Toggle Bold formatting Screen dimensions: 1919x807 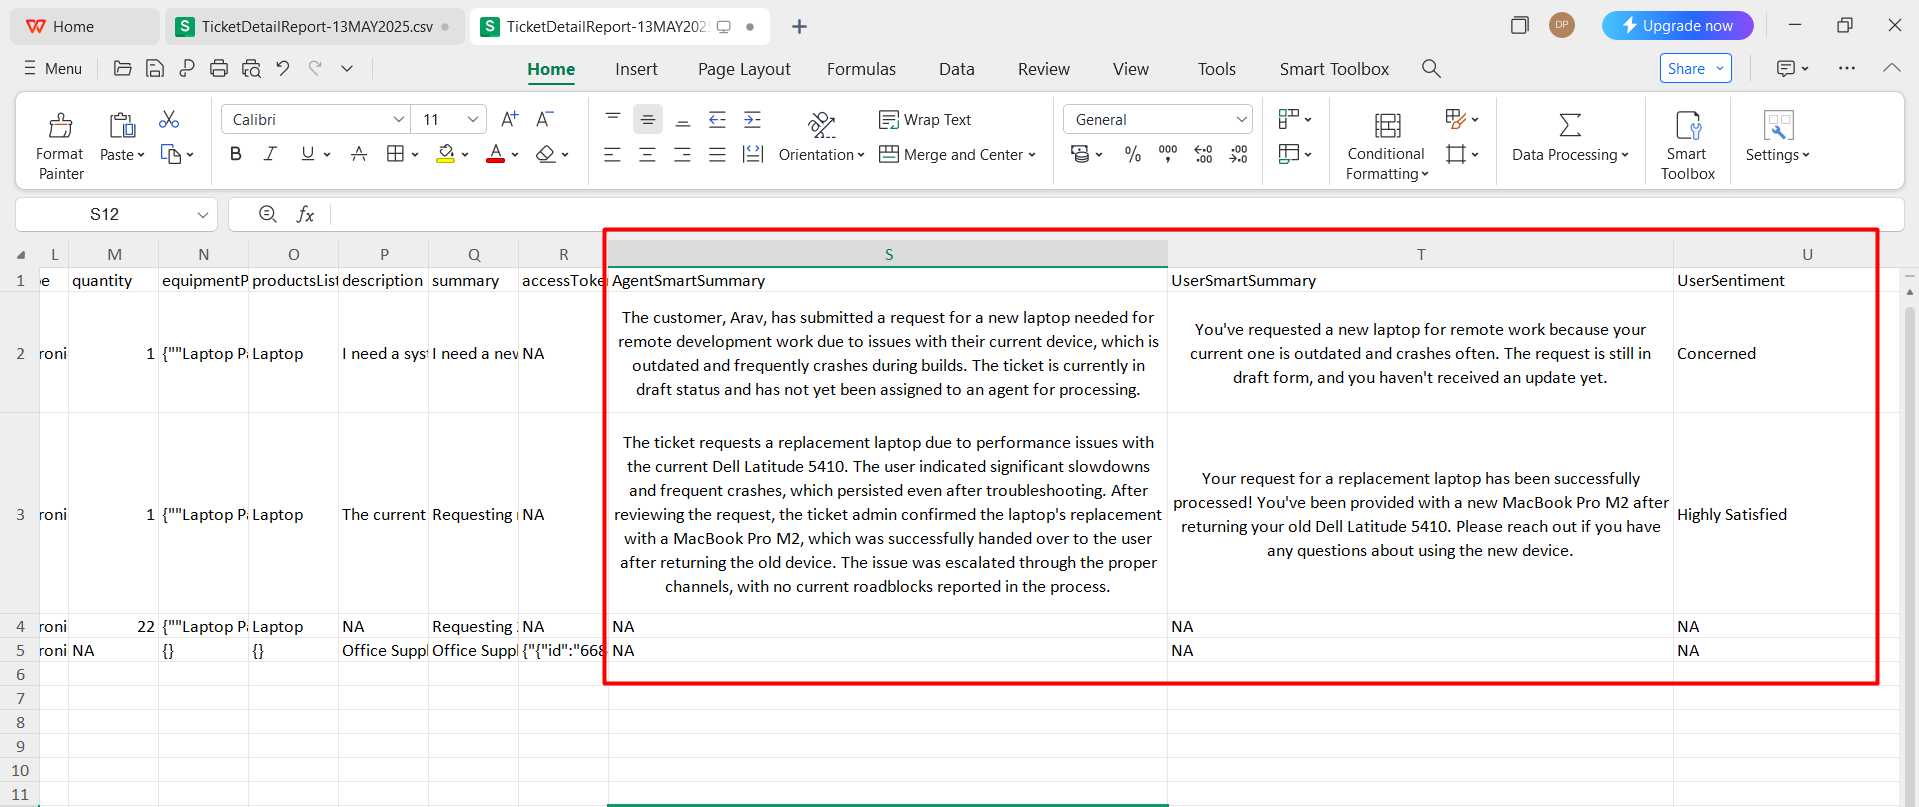coord(236,154)
